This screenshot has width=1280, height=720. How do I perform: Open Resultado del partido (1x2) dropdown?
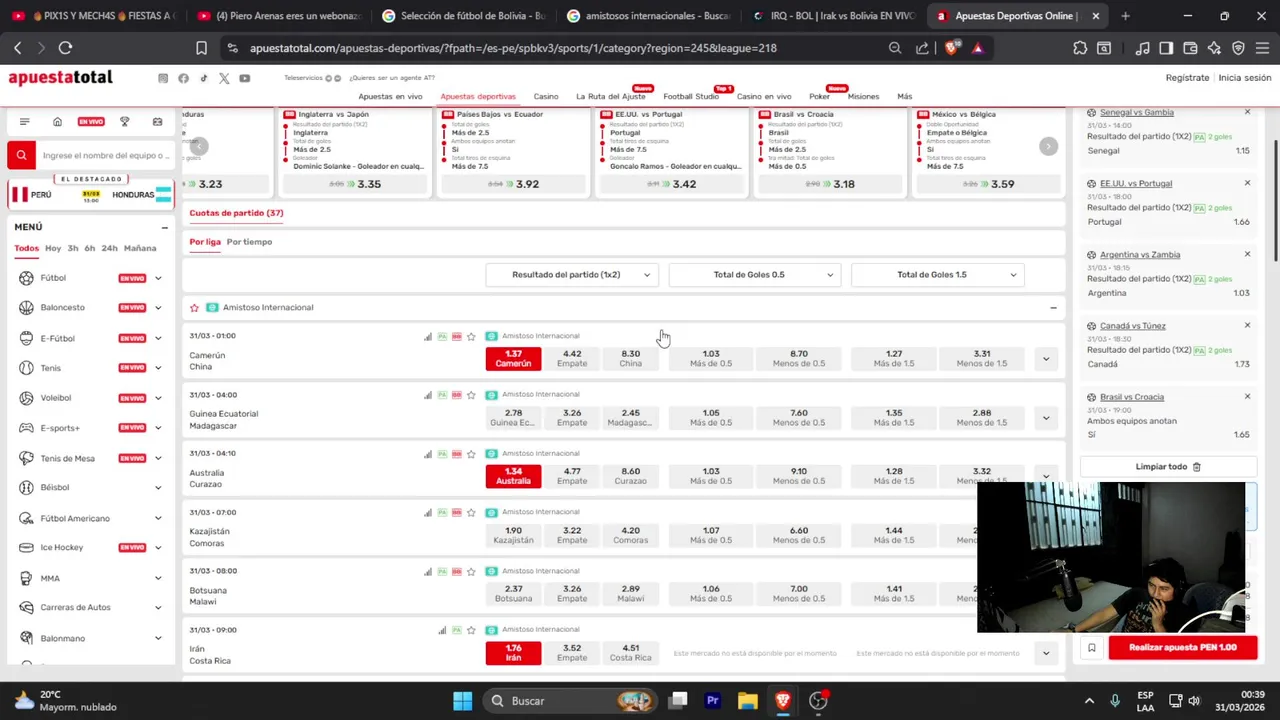(572, 275)
